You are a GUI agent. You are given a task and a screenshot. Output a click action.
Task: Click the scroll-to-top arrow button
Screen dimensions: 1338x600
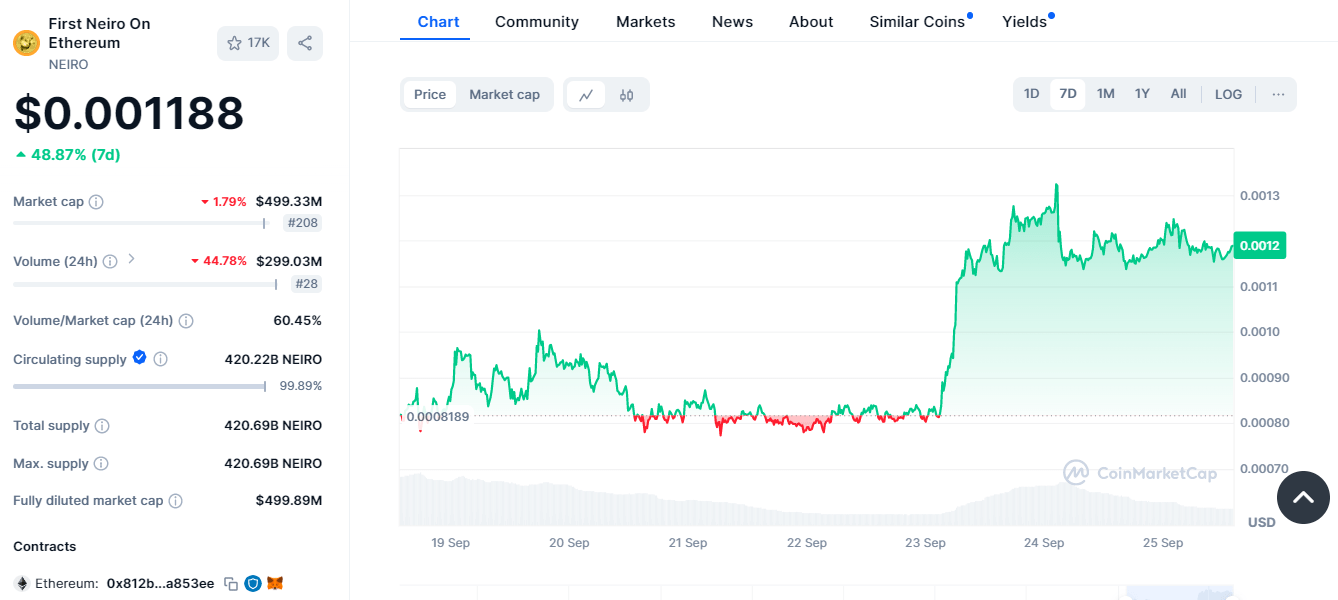(1303, 497)
